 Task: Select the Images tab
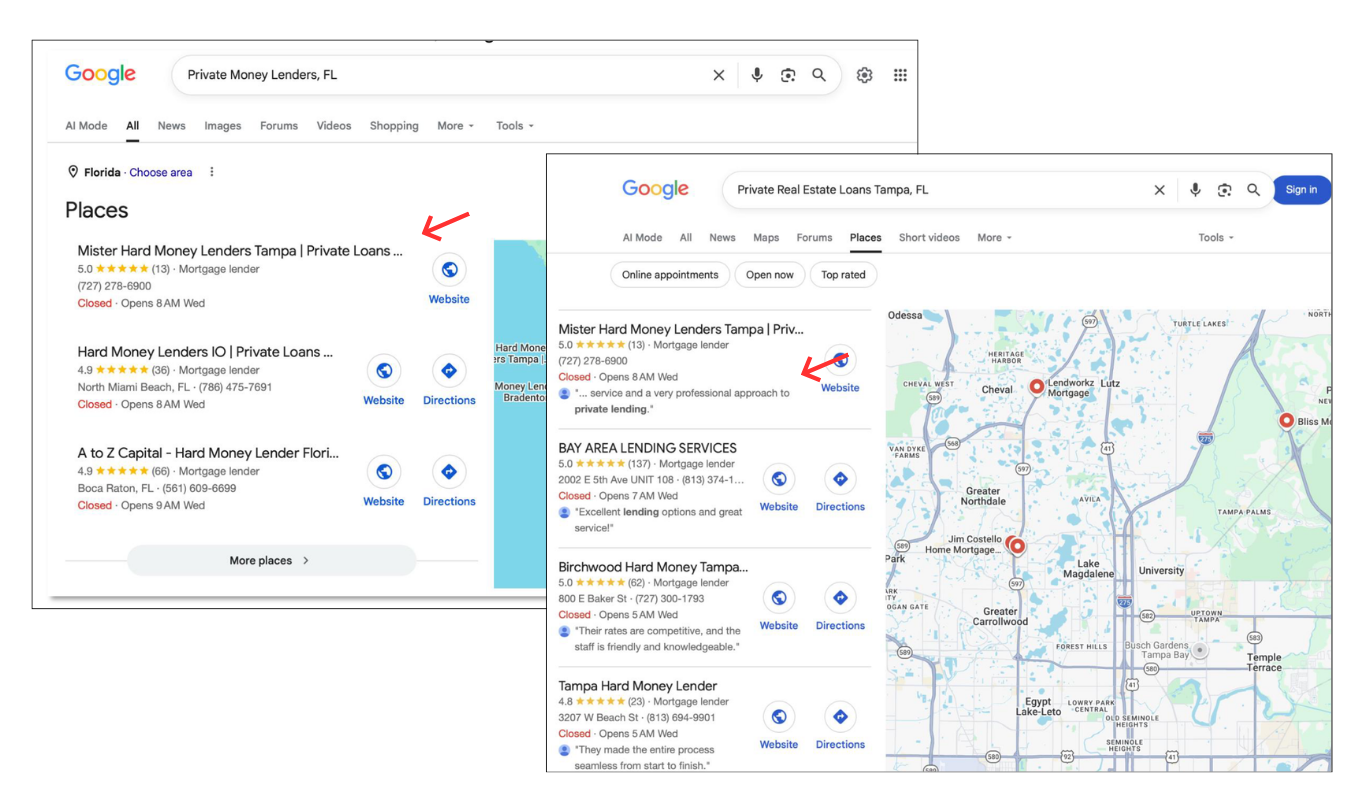223,126
